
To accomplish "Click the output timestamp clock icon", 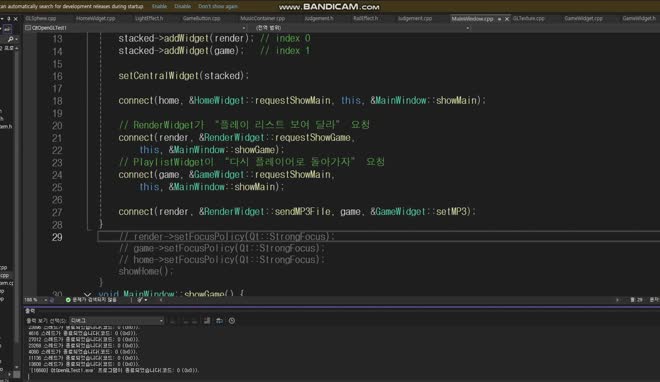I will (x=232, y=321).
